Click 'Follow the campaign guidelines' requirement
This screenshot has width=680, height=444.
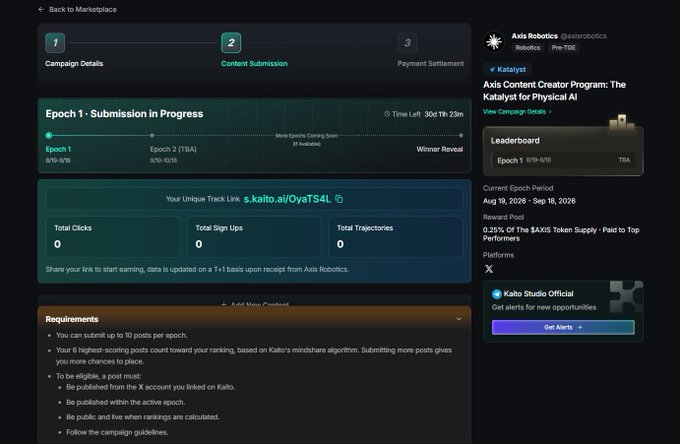[x=117, y=432]
